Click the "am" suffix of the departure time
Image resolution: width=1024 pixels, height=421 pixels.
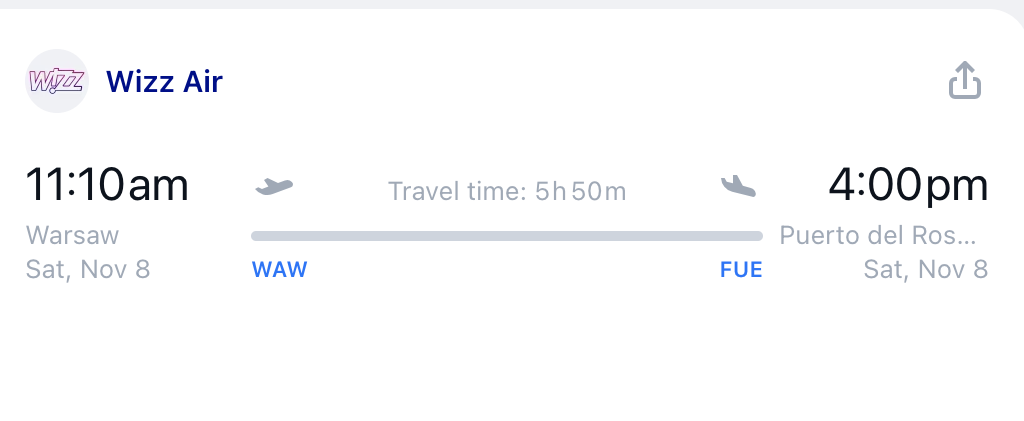coord(159,186)
